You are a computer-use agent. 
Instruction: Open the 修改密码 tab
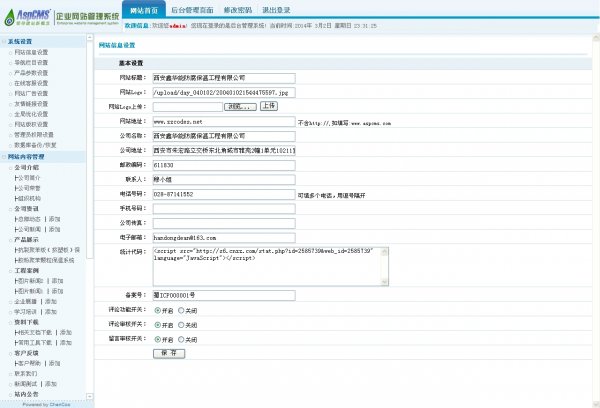[x=238, y=10]
